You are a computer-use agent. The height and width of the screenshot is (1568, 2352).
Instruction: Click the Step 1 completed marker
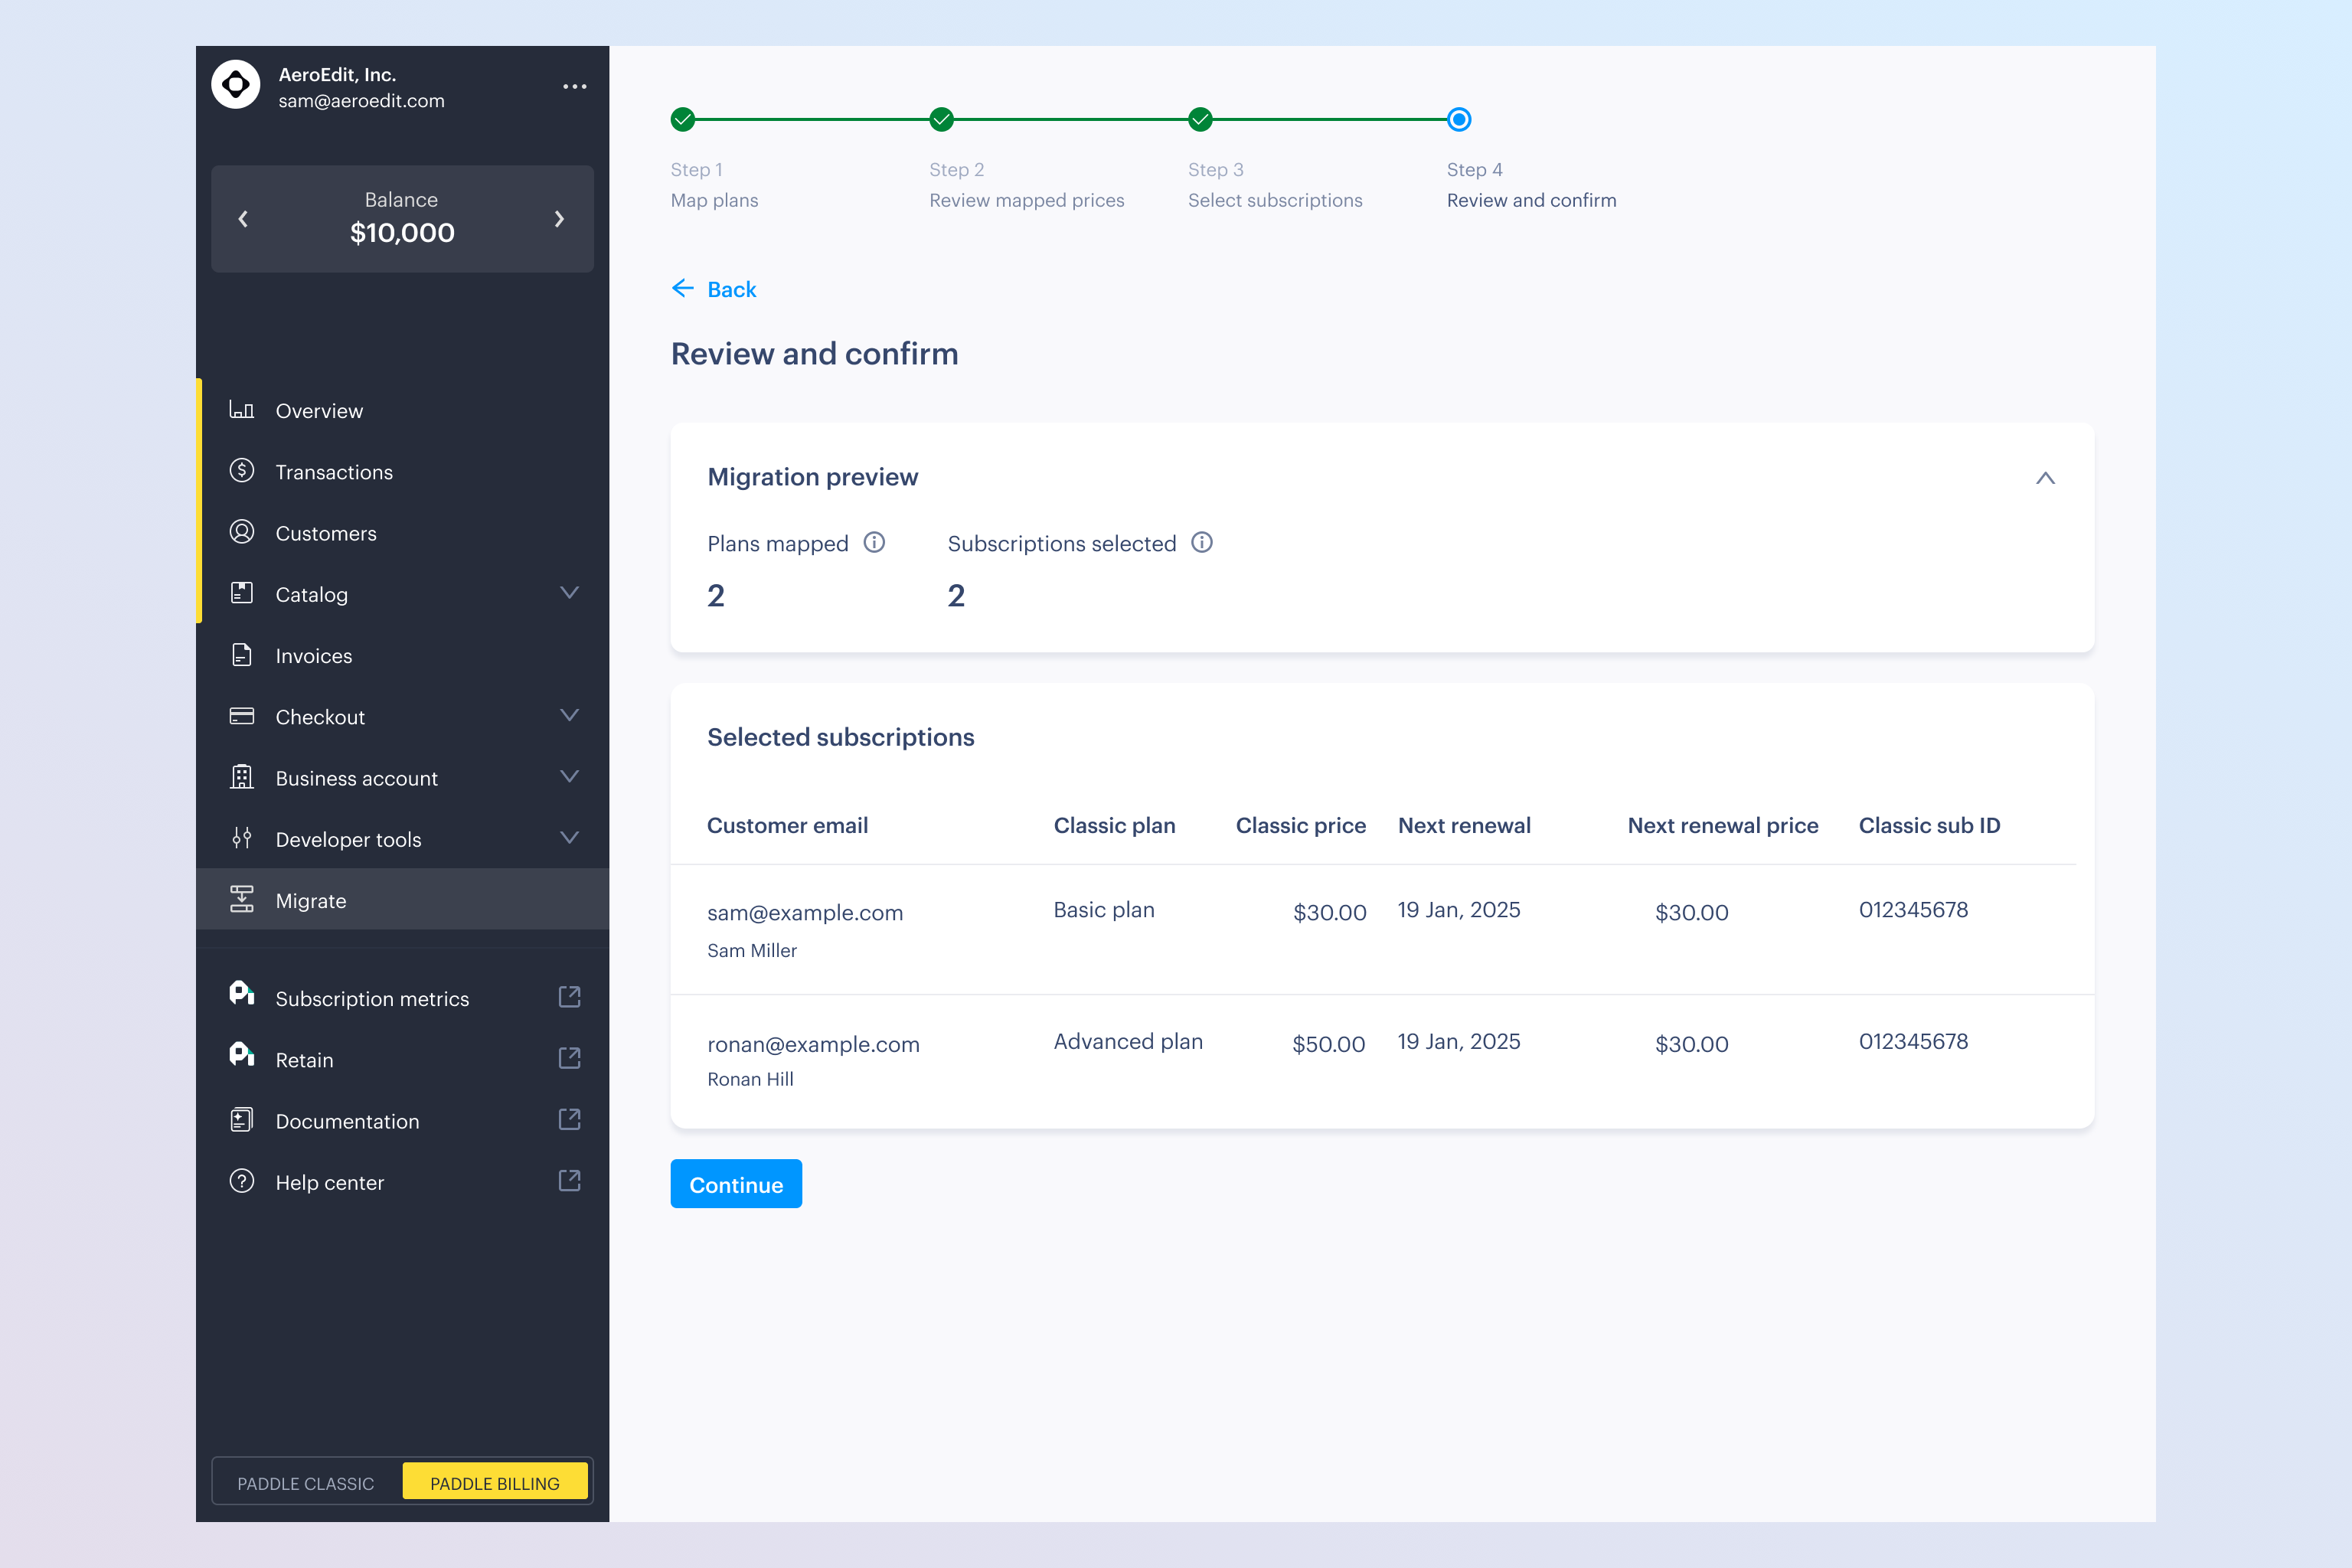[x=683, y=120]
